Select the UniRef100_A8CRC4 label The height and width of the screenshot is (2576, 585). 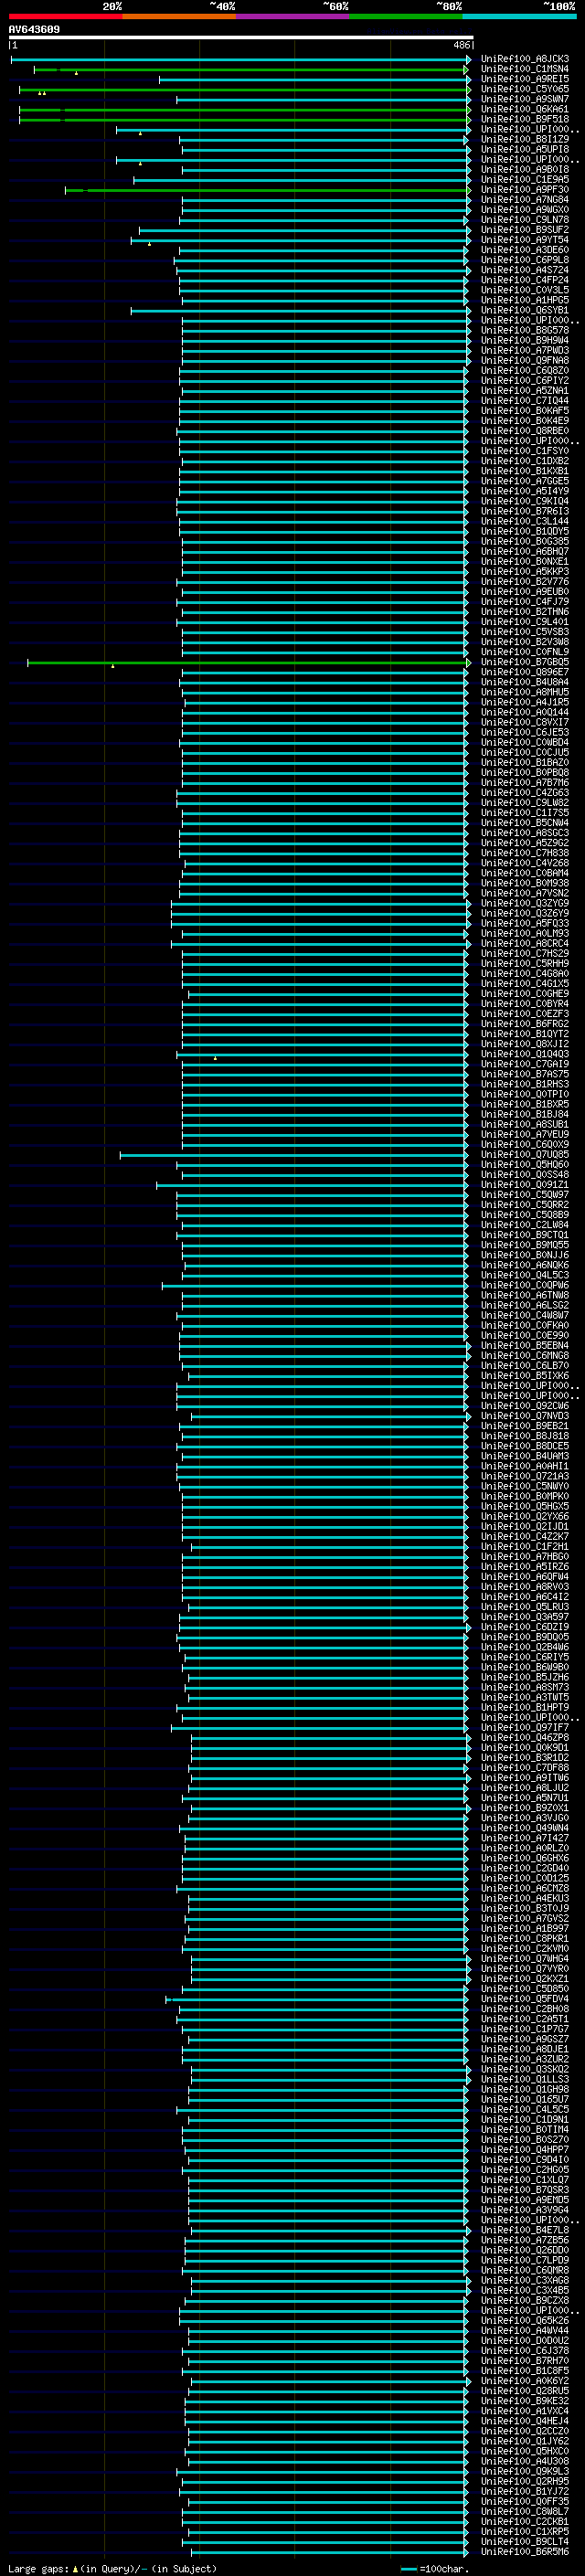525,943
